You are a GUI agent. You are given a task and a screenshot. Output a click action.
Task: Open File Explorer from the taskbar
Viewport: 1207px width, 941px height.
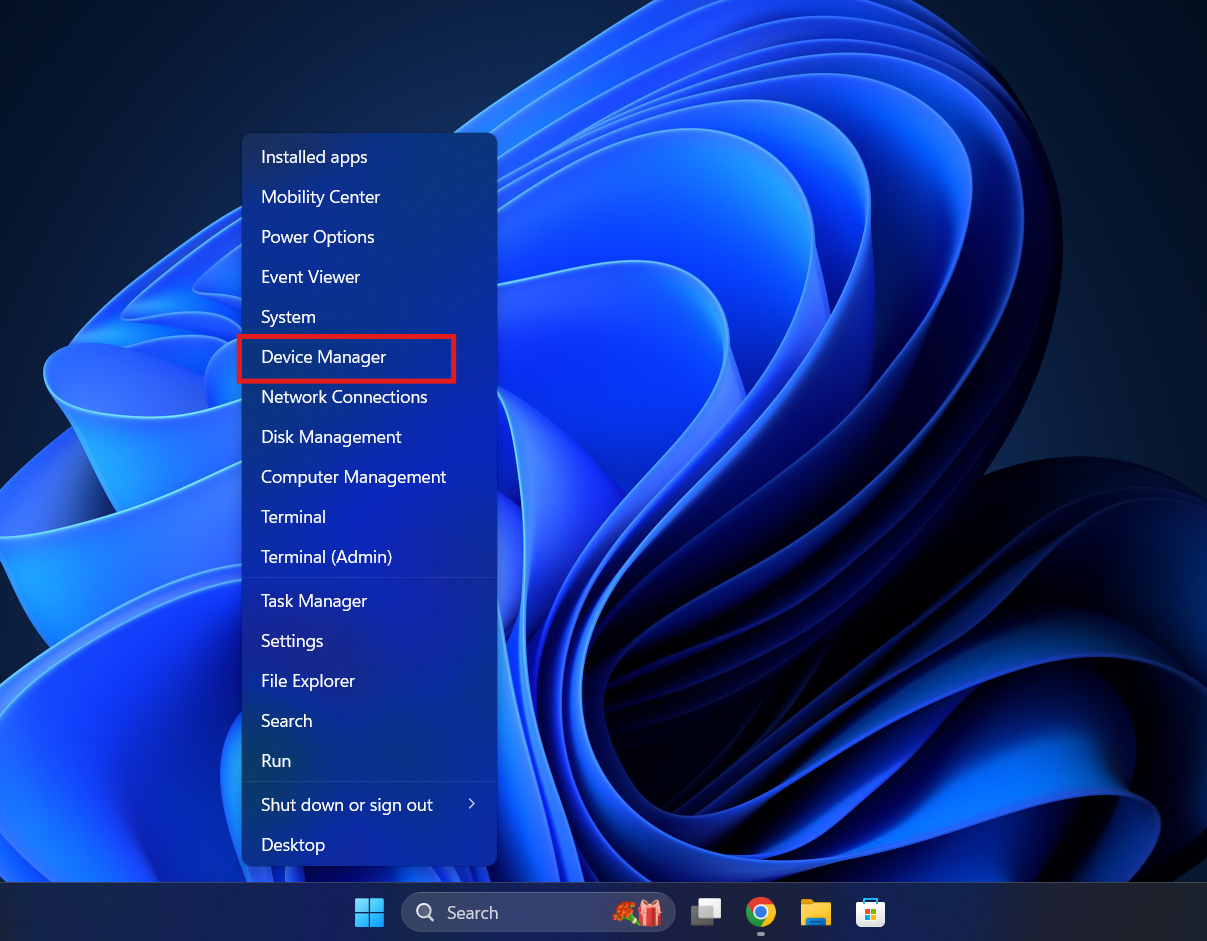pyautogui.click(x=815, y=912)
